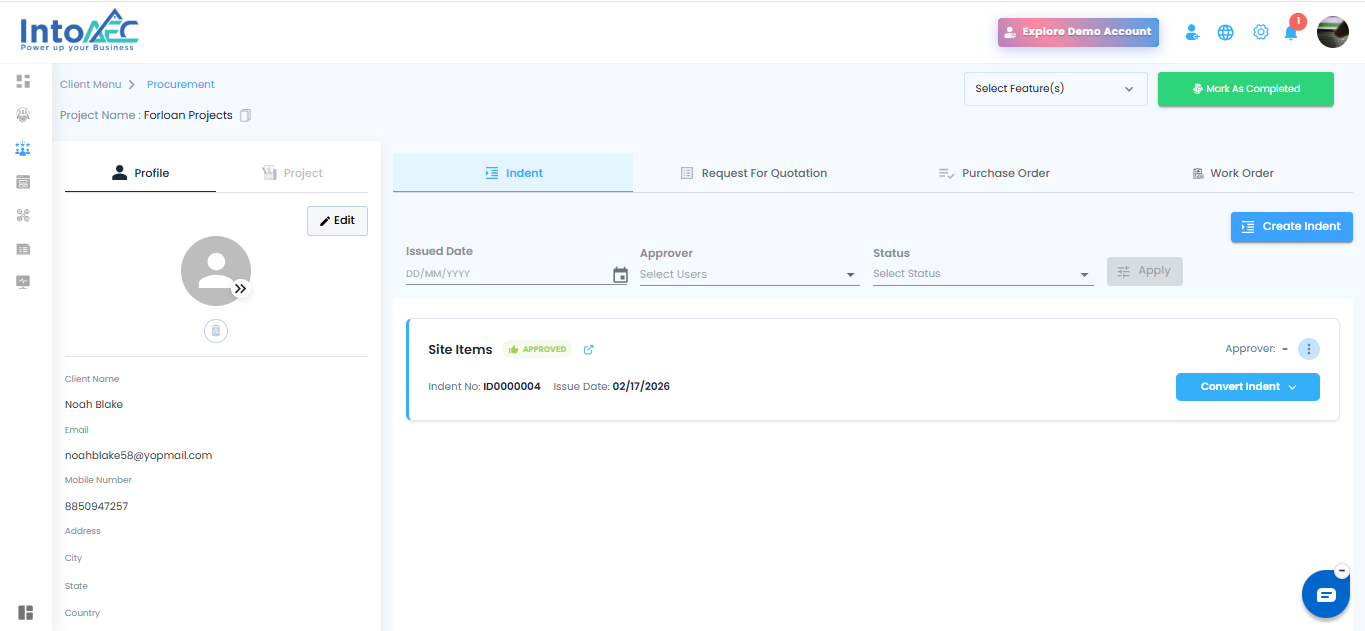Viewport: 1365px width, 631px height.
Task: Click the client name Noah Blake
Action: click(94, 405)
